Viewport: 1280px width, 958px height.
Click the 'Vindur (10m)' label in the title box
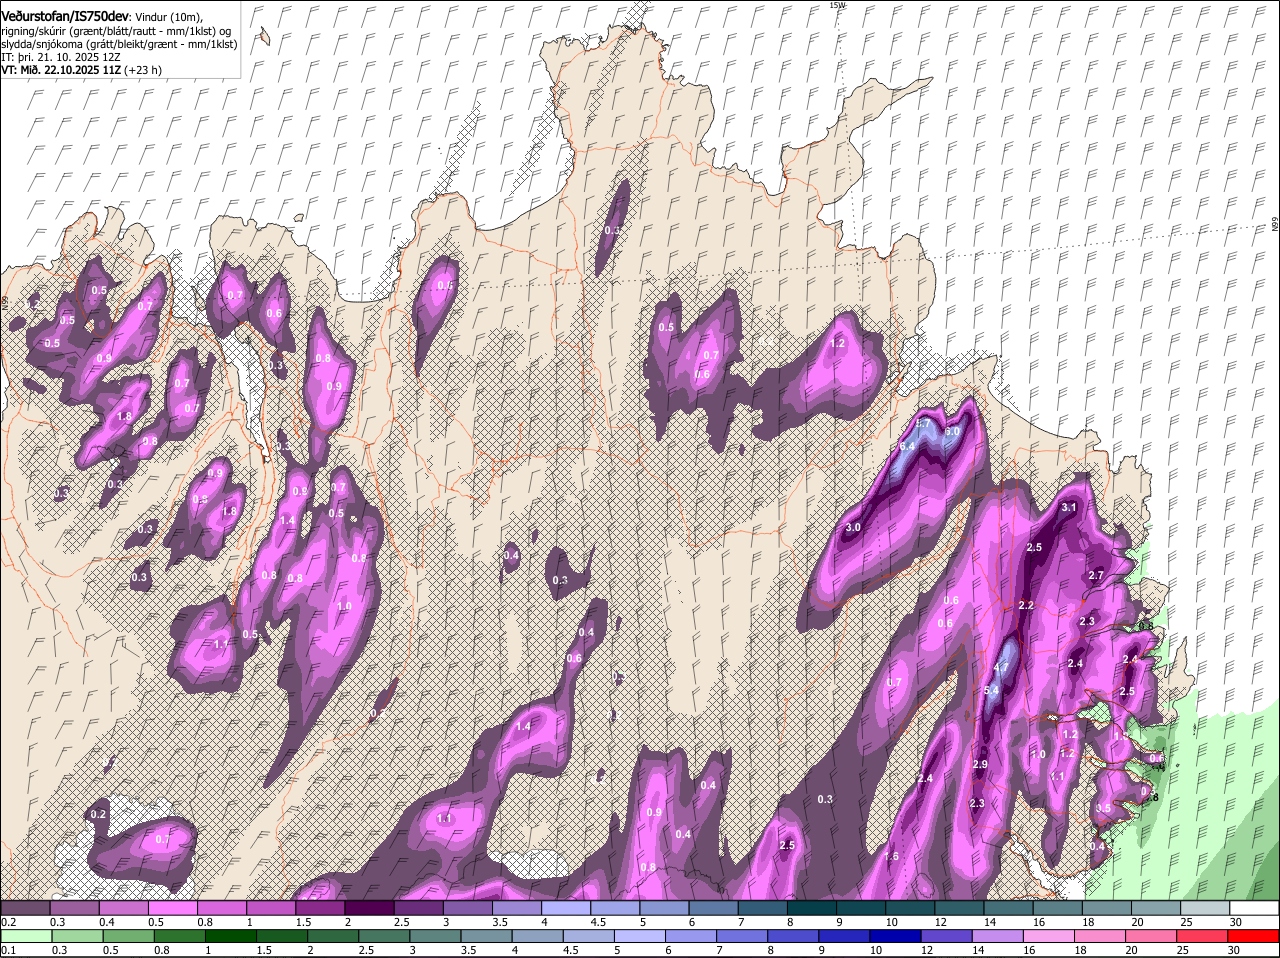pos(170,17)
